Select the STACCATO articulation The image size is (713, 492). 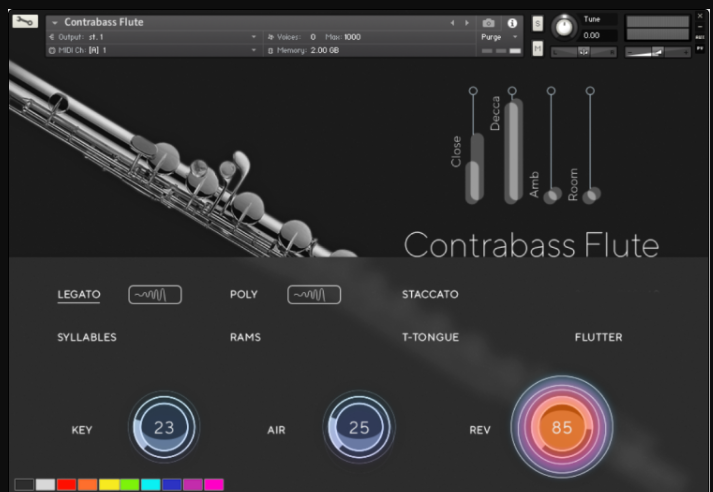click(x=430, y=294)
